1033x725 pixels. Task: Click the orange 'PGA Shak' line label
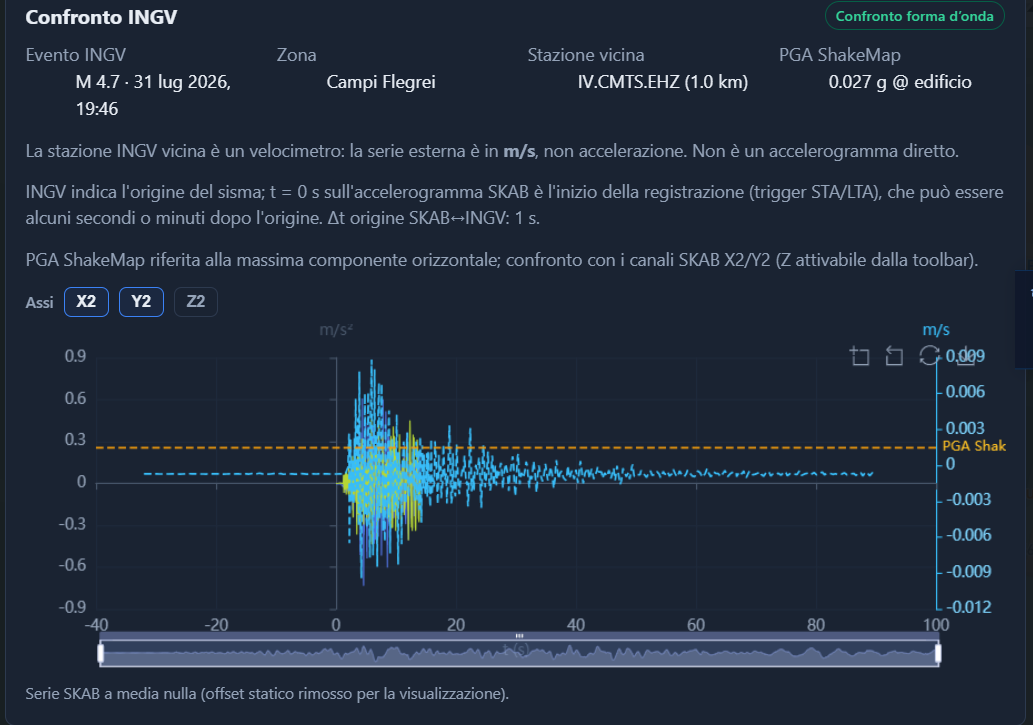974,446
